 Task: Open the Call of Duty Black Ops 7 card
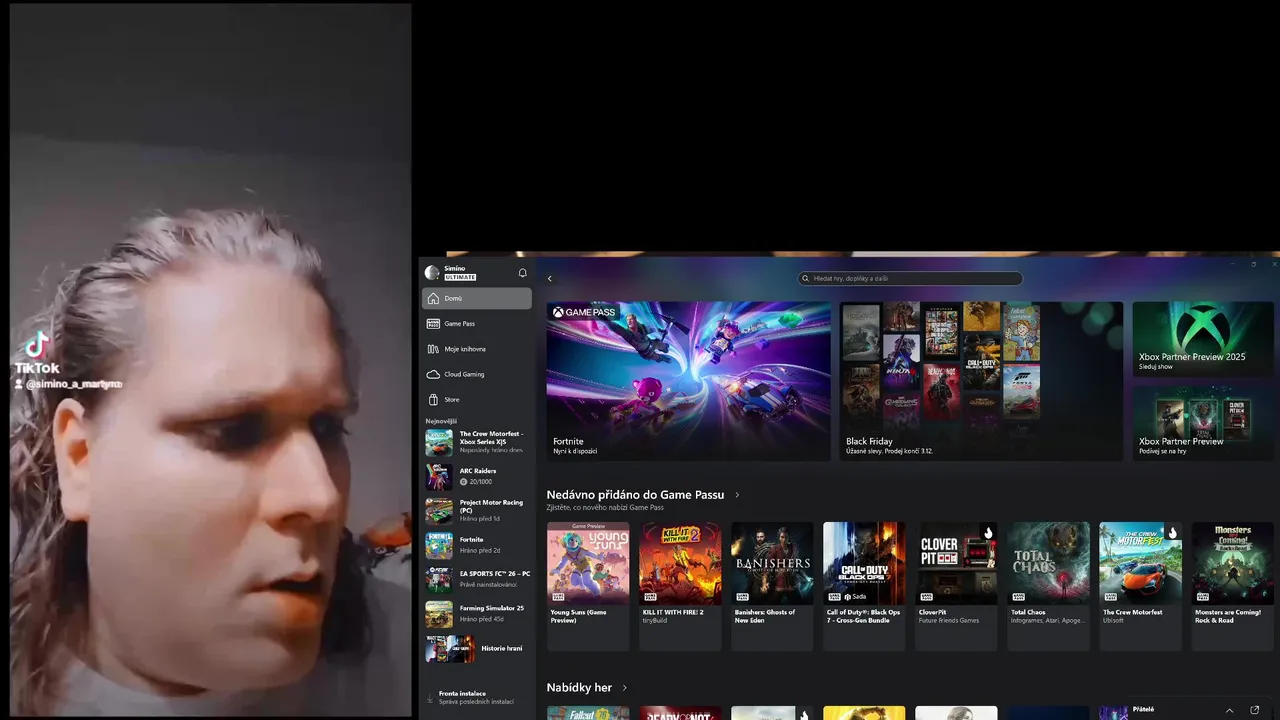[x=864, y=586]
